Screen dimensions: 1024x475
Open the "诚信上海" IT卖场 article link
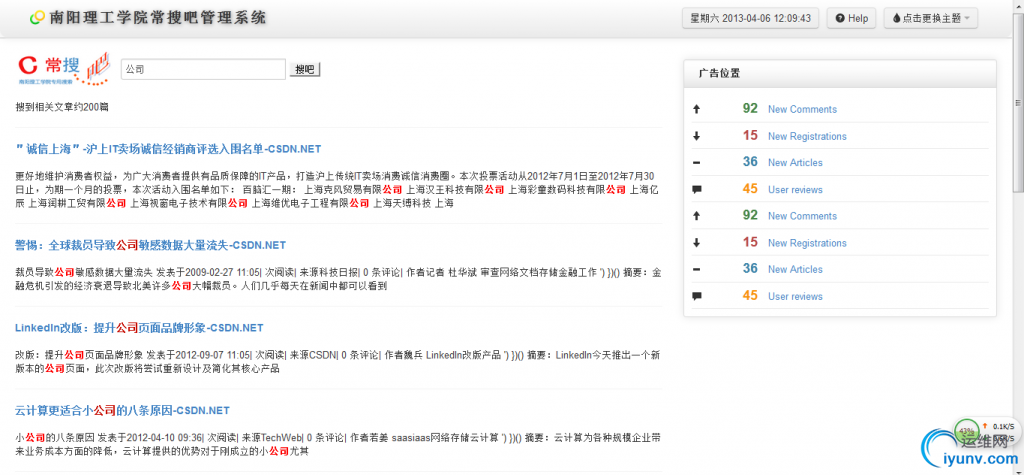(168, 149)
